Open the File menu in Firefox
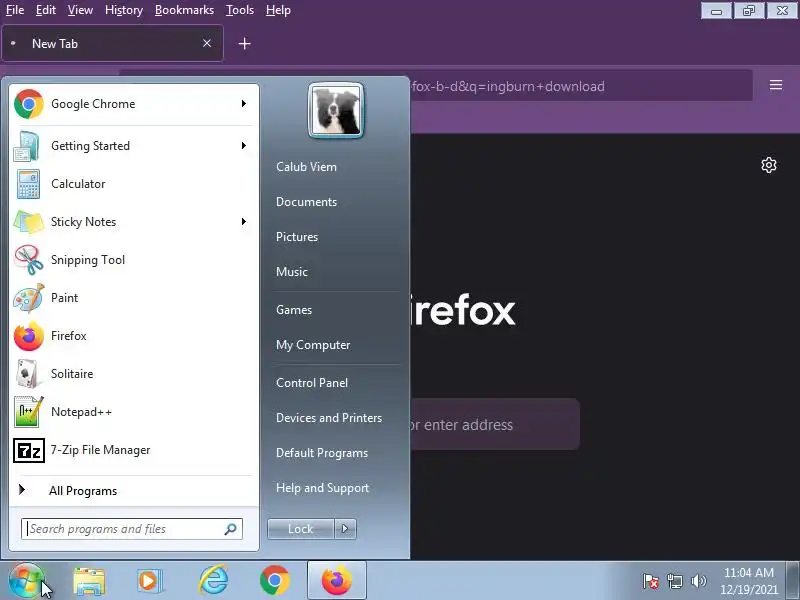The image size is (800, 600). 15,10
